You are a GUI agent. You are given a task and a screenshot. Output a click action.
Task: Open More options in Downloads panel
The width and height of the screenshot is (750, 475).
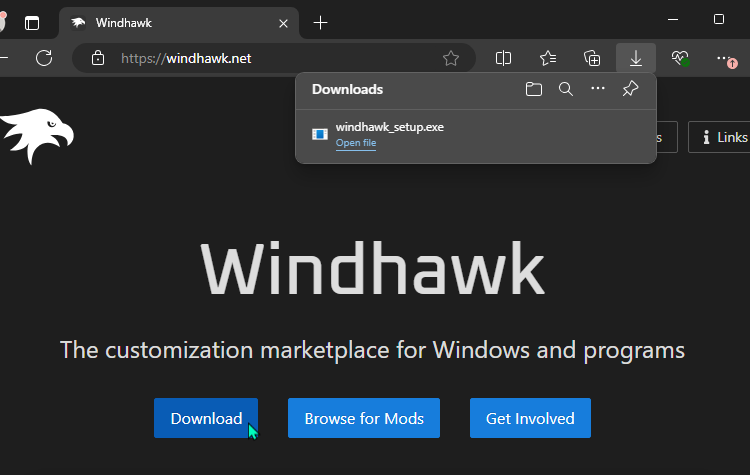(x=598, y=88)
